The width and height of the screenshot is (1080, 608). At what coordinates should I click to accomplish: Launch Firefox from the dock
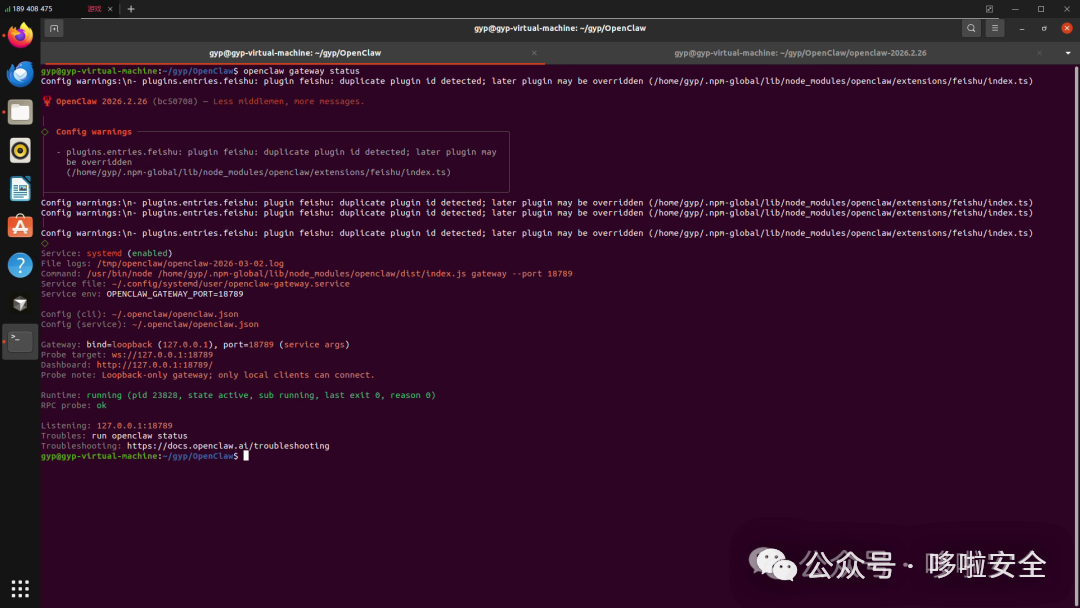pos(20,35)
